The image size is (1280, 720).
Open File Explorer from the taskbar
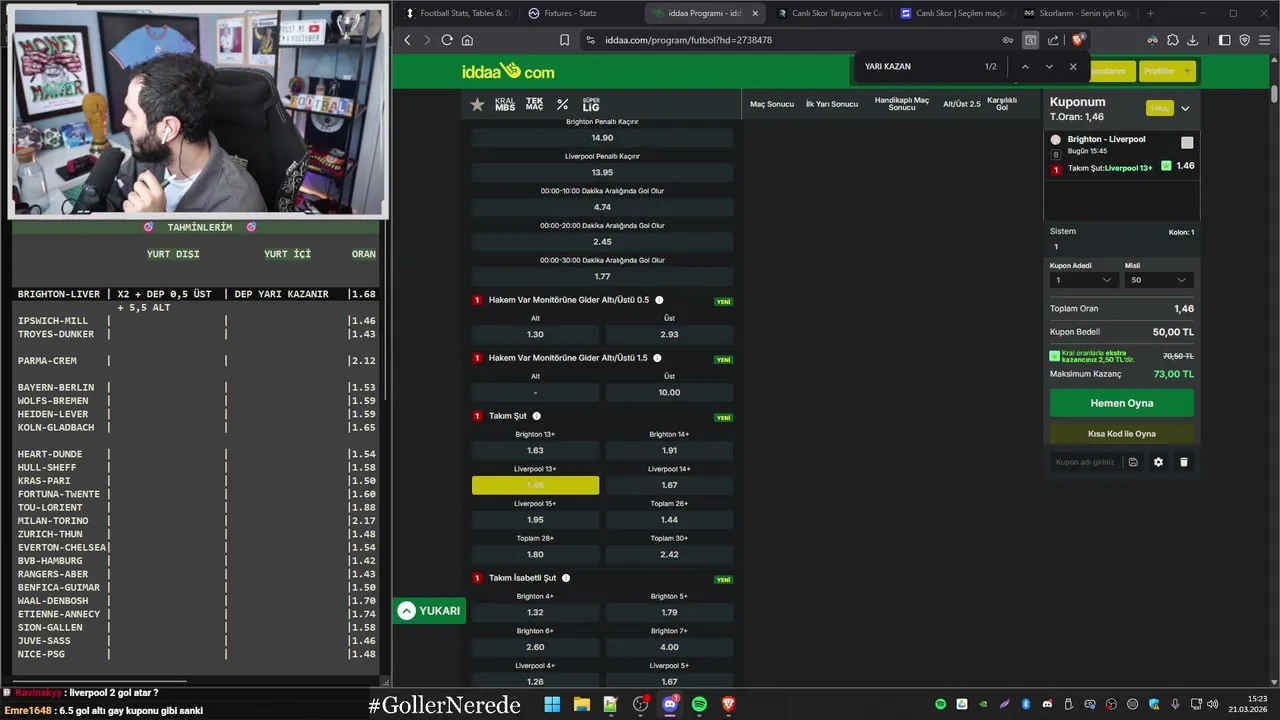pyautogui.click(x=581, y=704)
